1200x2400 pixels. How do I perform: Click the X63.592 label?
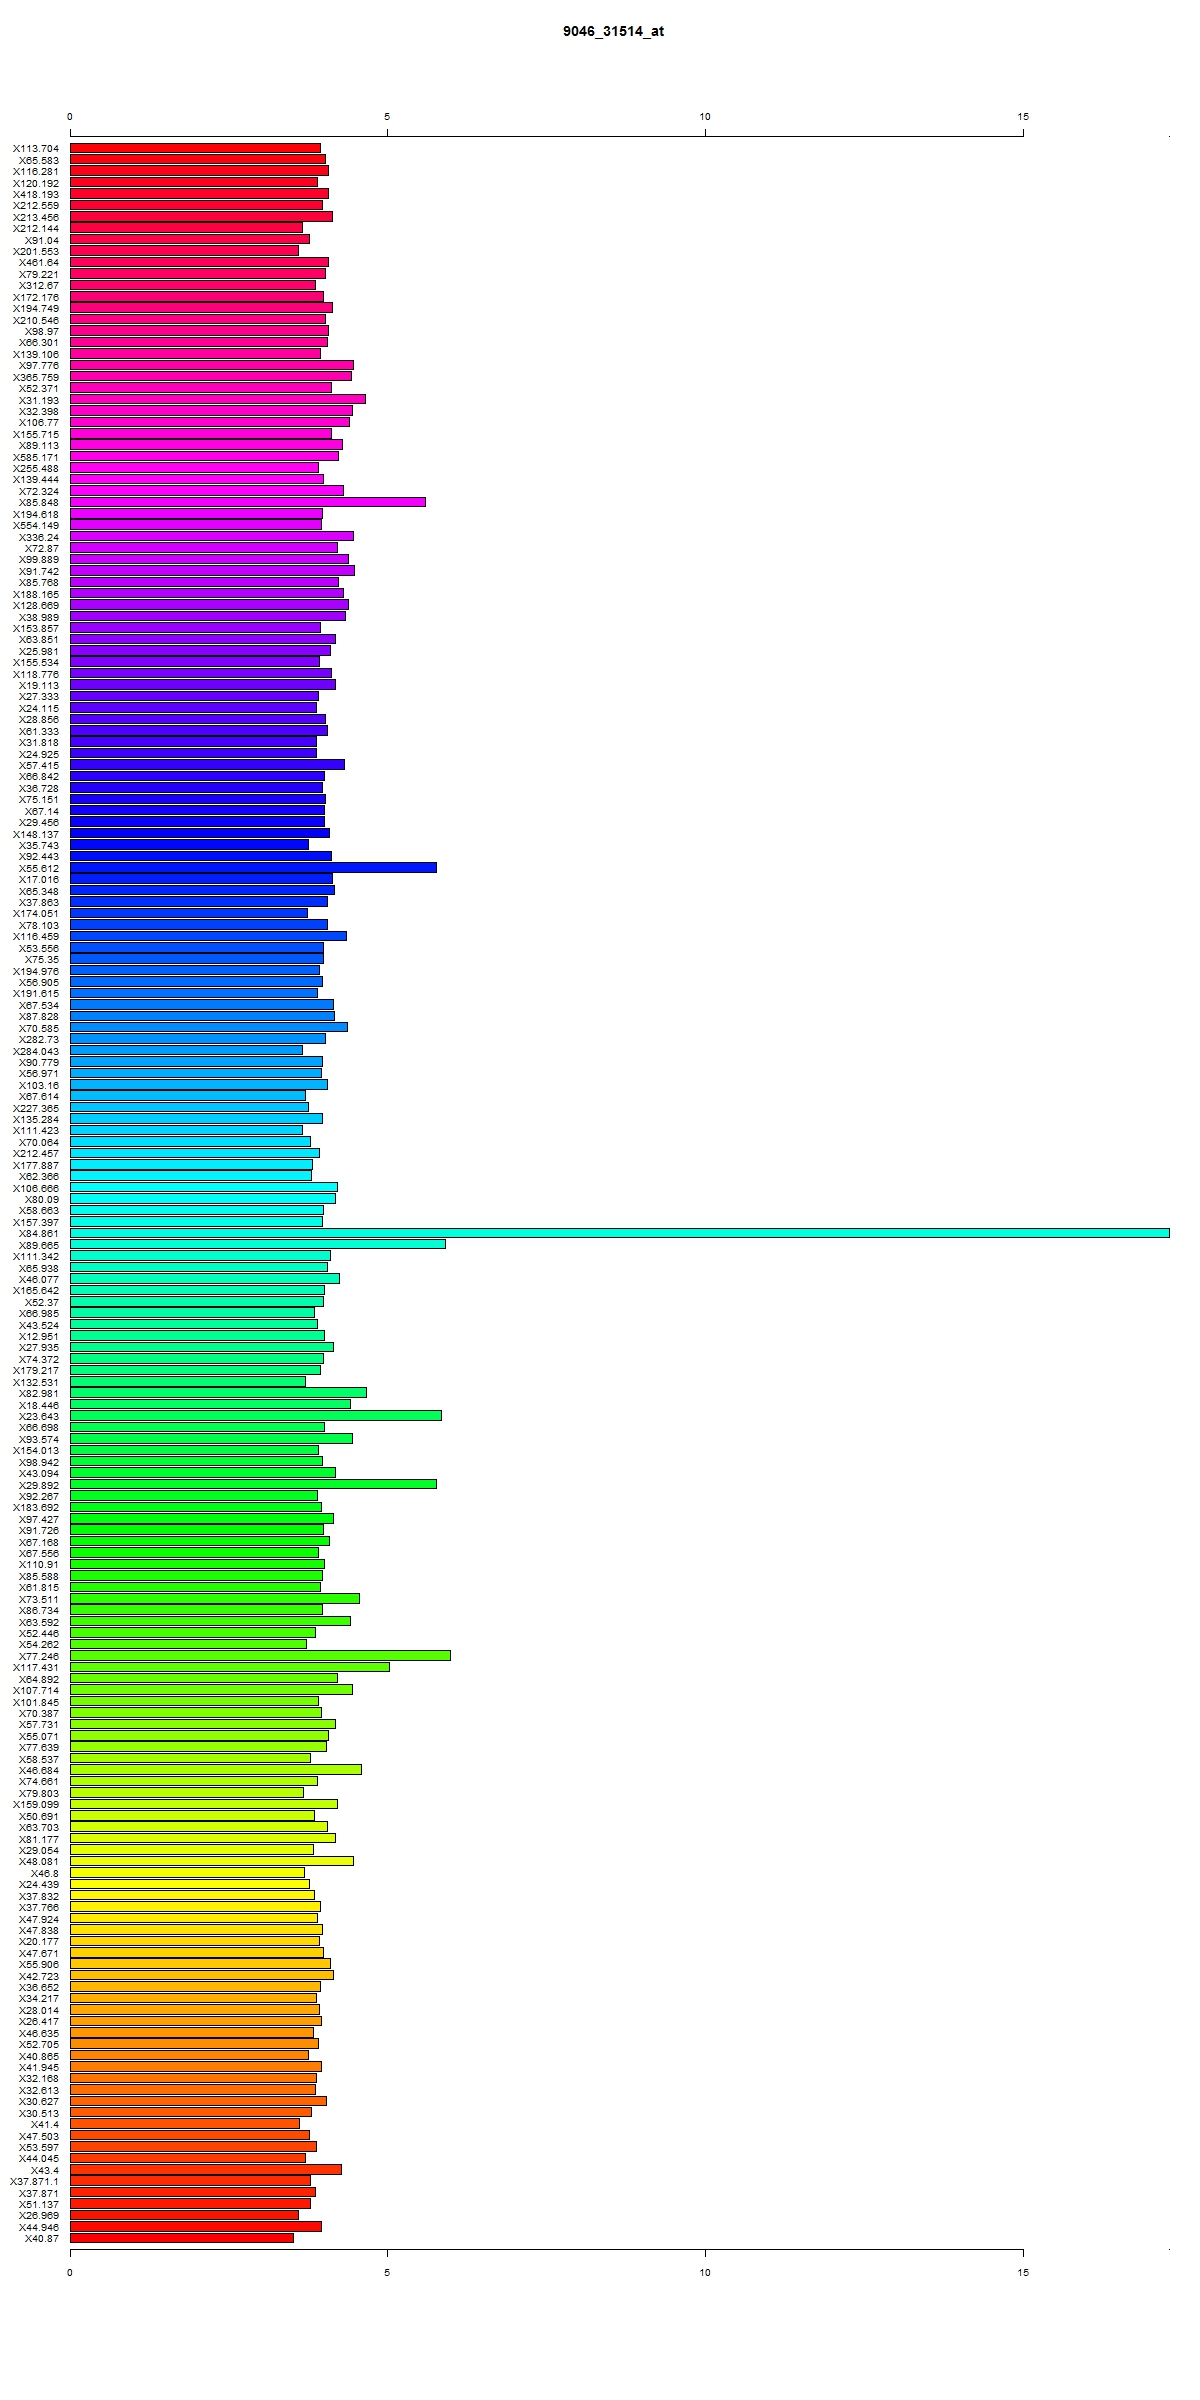(39, 1622)
